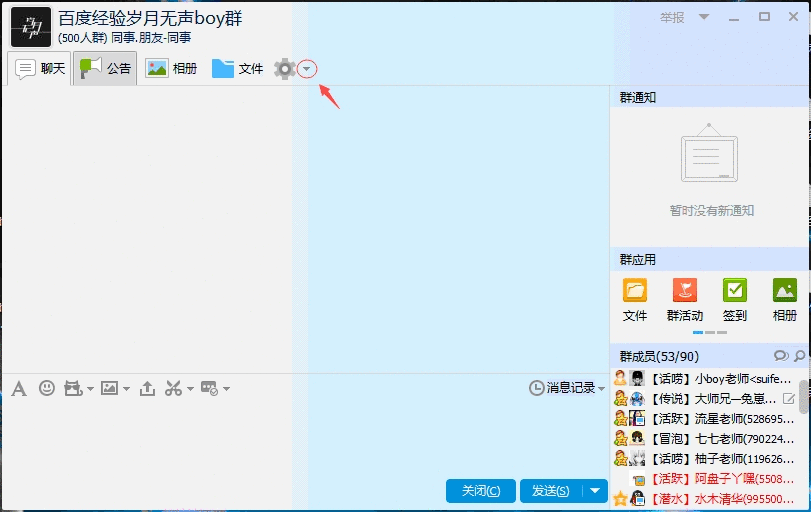This screenshot has height=512, width=811.
Task: Open the group avatar image
Action: (x=31, y=27)
